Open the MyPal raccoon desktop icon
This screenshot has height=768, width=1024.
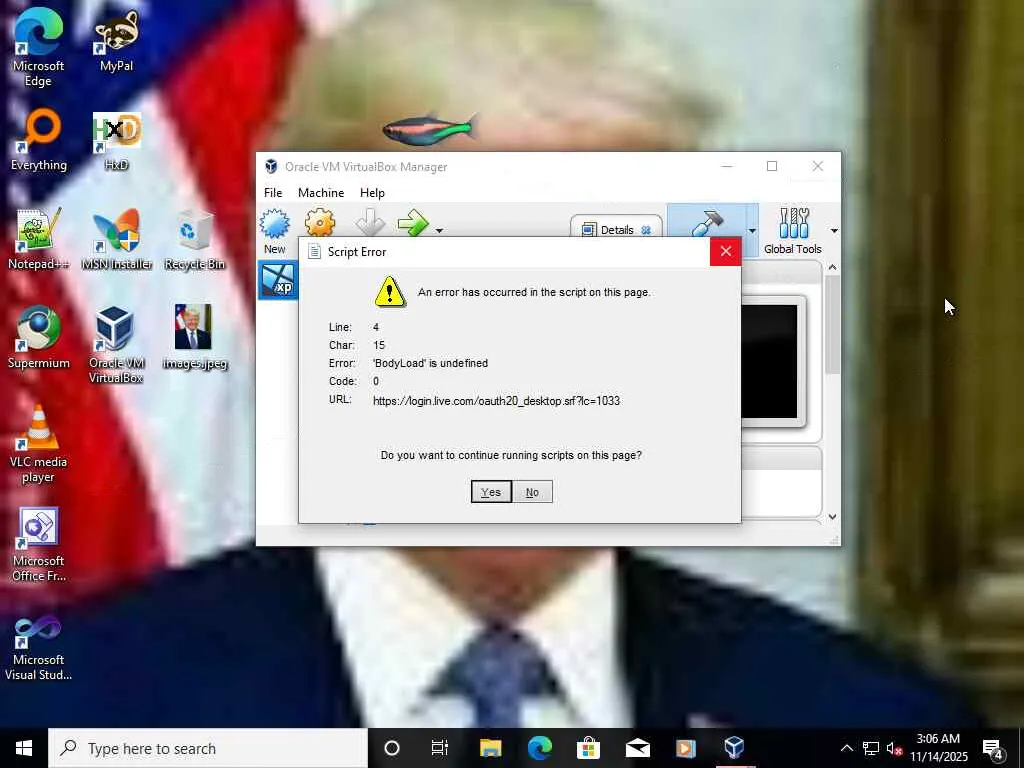pos(116,40)
